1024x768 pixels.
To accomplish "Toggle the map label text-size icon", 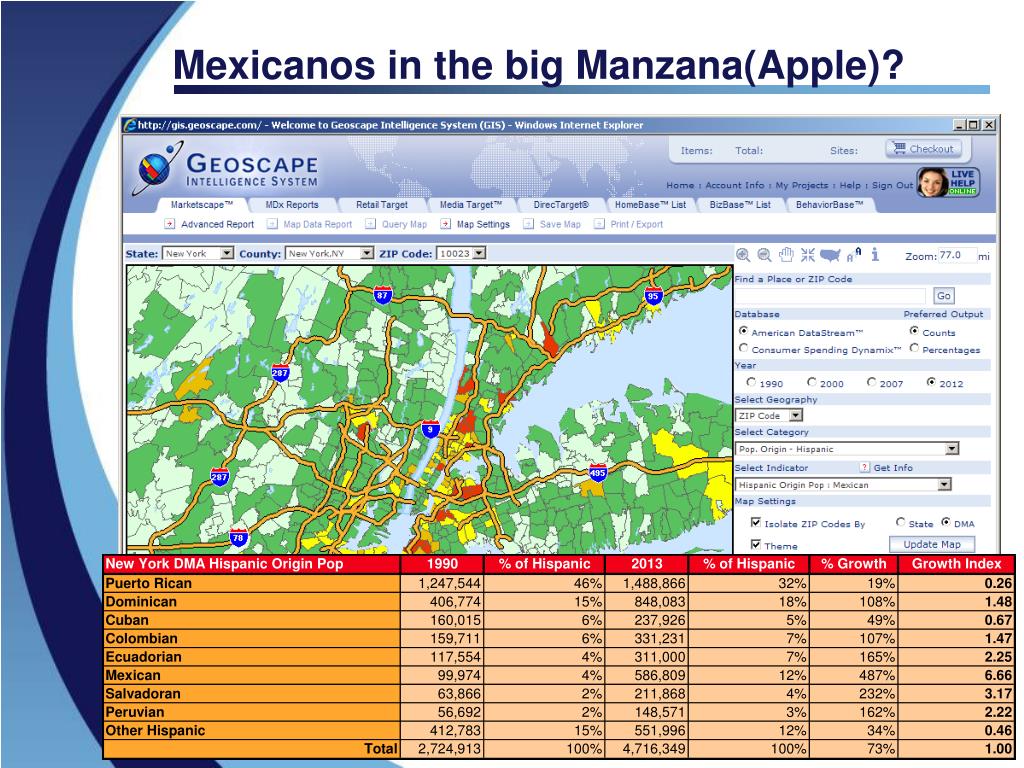I will tap(854, 255).
